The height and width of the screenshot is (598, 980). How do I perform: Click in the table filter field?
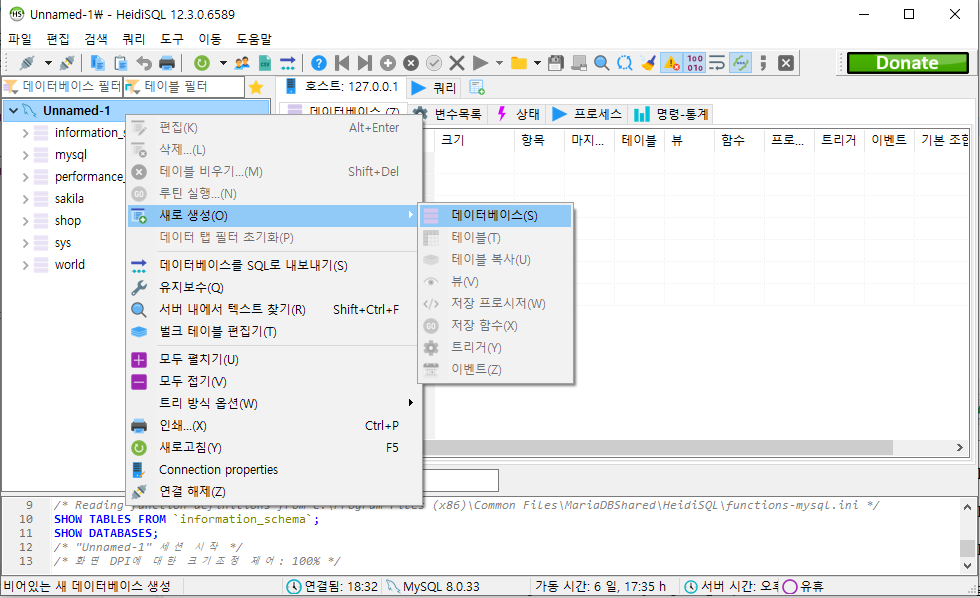[x=184, y=86]
